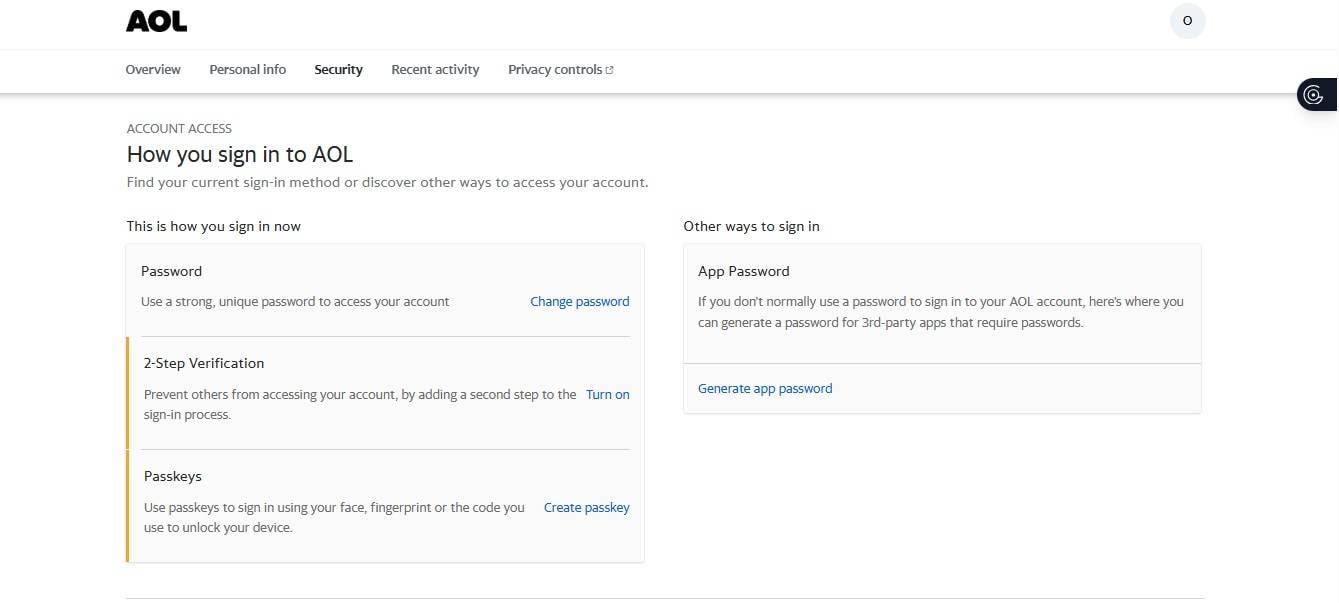Open Privacy controls
Viewport: 1339px width, 603px height.
(554, 69)
